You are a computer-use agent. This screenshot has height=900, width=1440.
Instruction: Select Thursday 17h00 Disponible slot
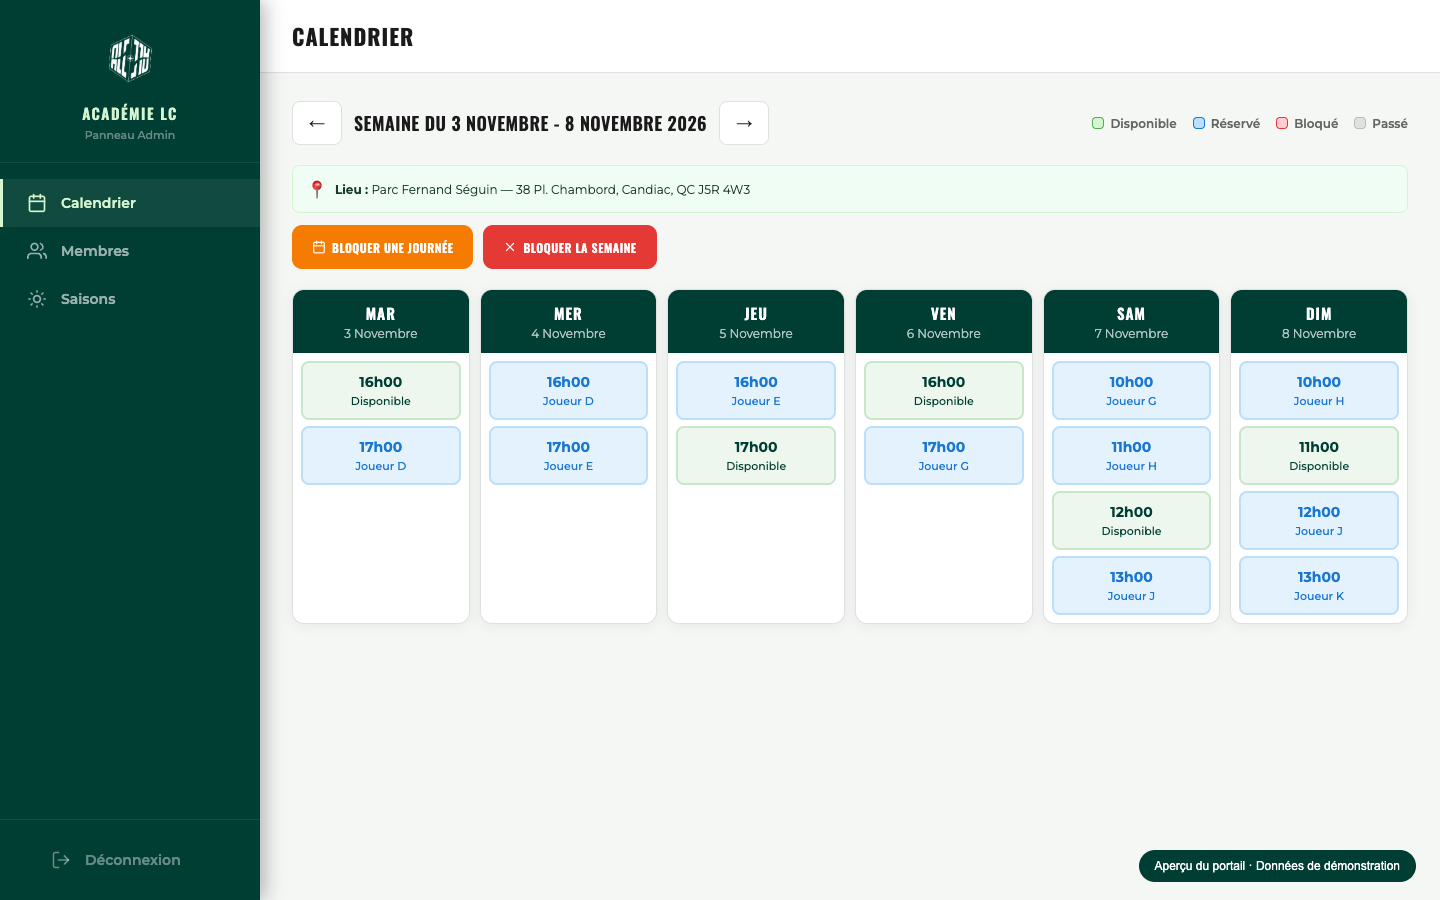point(756,455)
